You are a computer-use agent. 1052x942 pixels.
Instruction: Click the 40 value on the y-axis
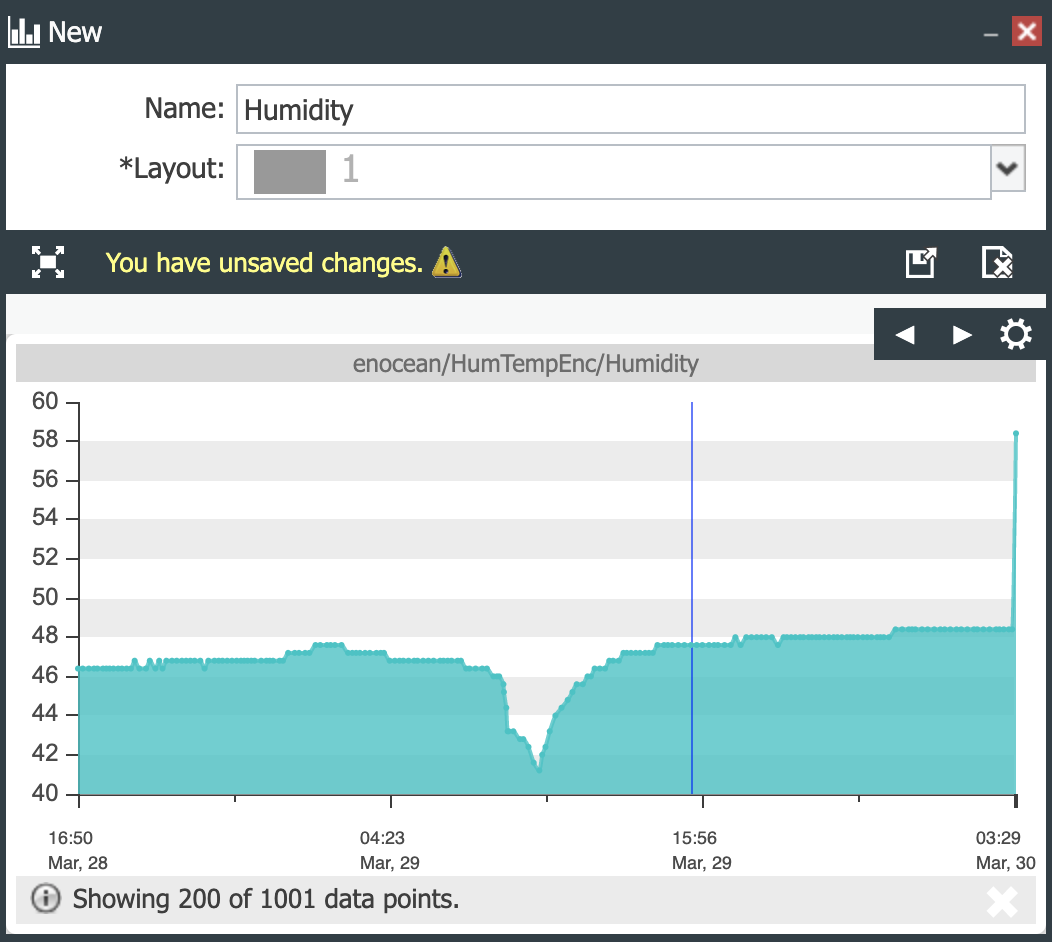tap(45, 793)
